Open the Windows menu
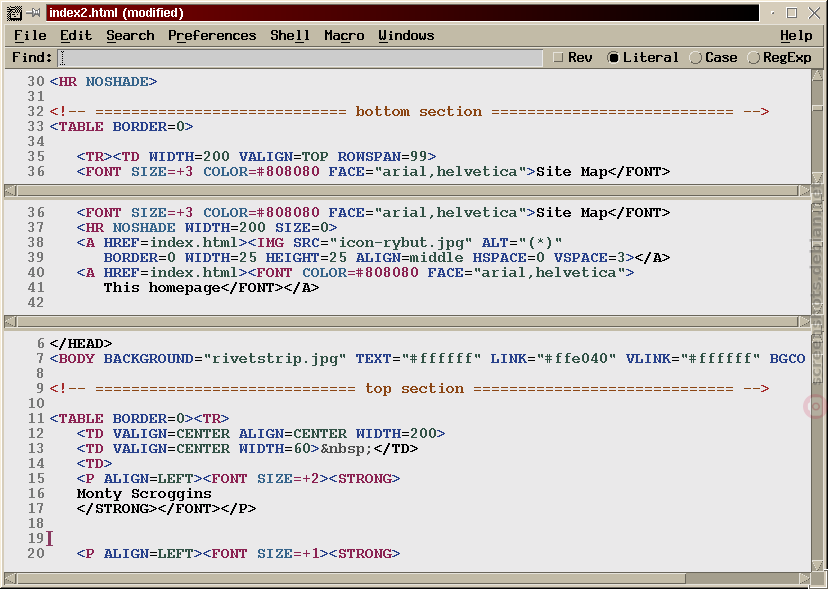 pos(406,35)
